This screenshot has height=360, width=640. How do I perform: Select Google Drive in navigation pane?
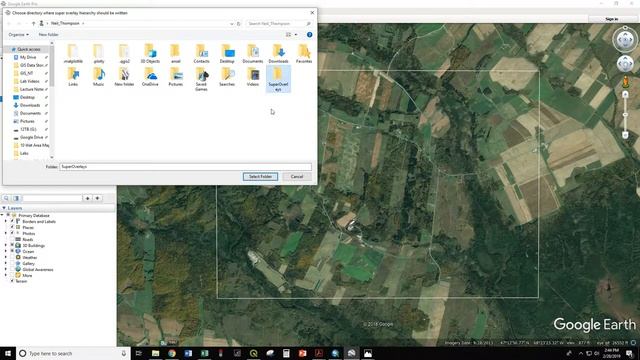(x=31, y=138)
